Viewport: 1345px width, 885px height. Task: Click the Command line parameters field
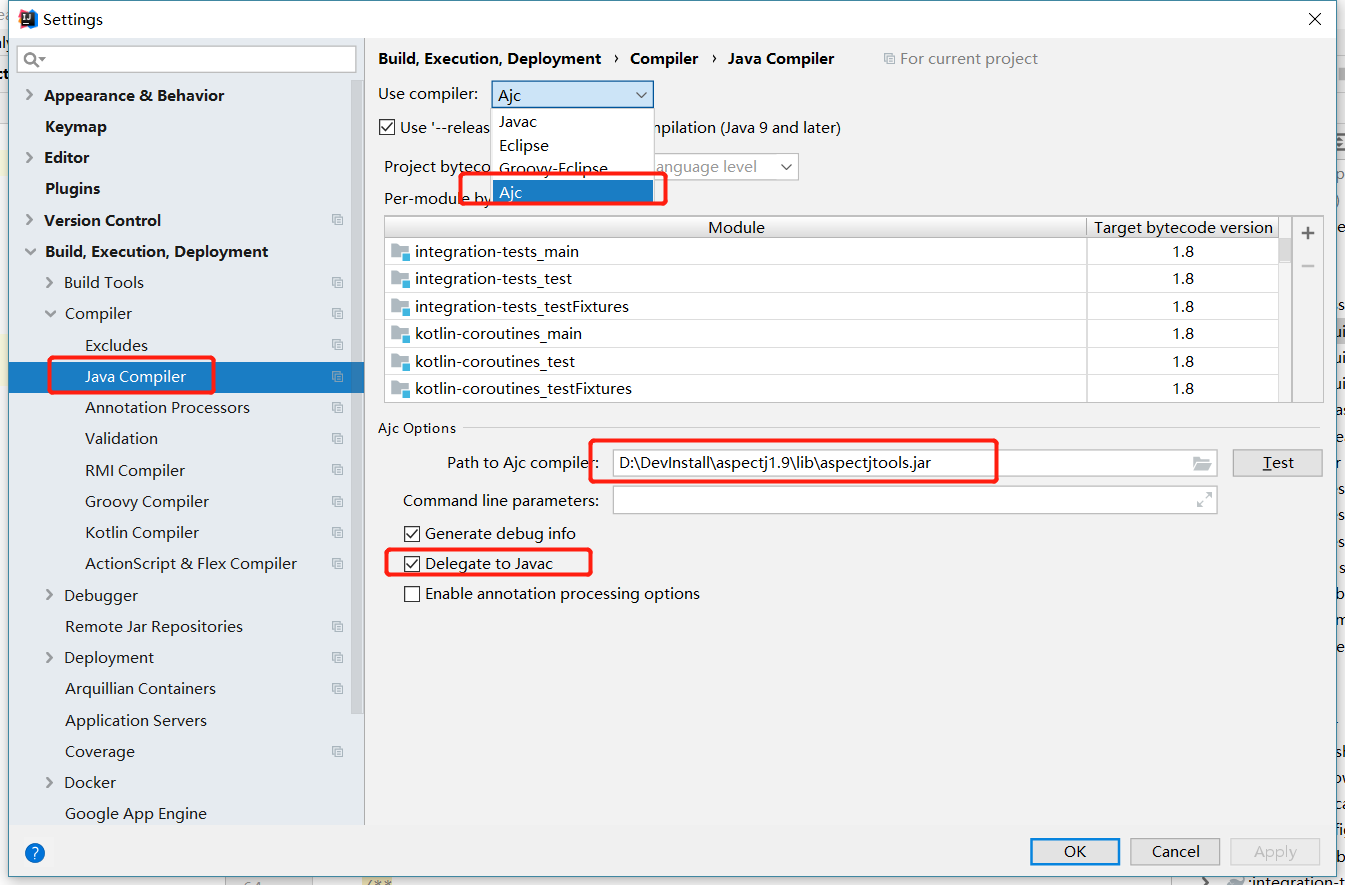915,500
